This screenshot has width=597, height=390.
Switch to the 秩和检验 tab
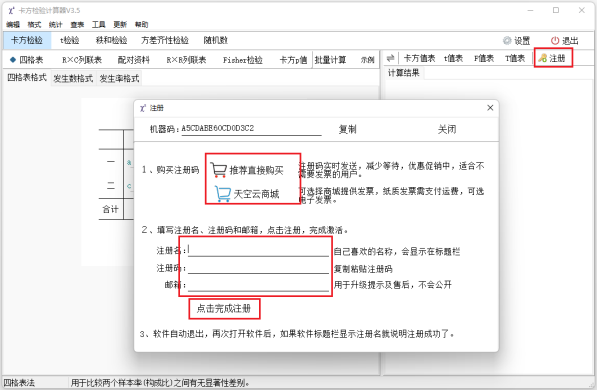(111, 40)
